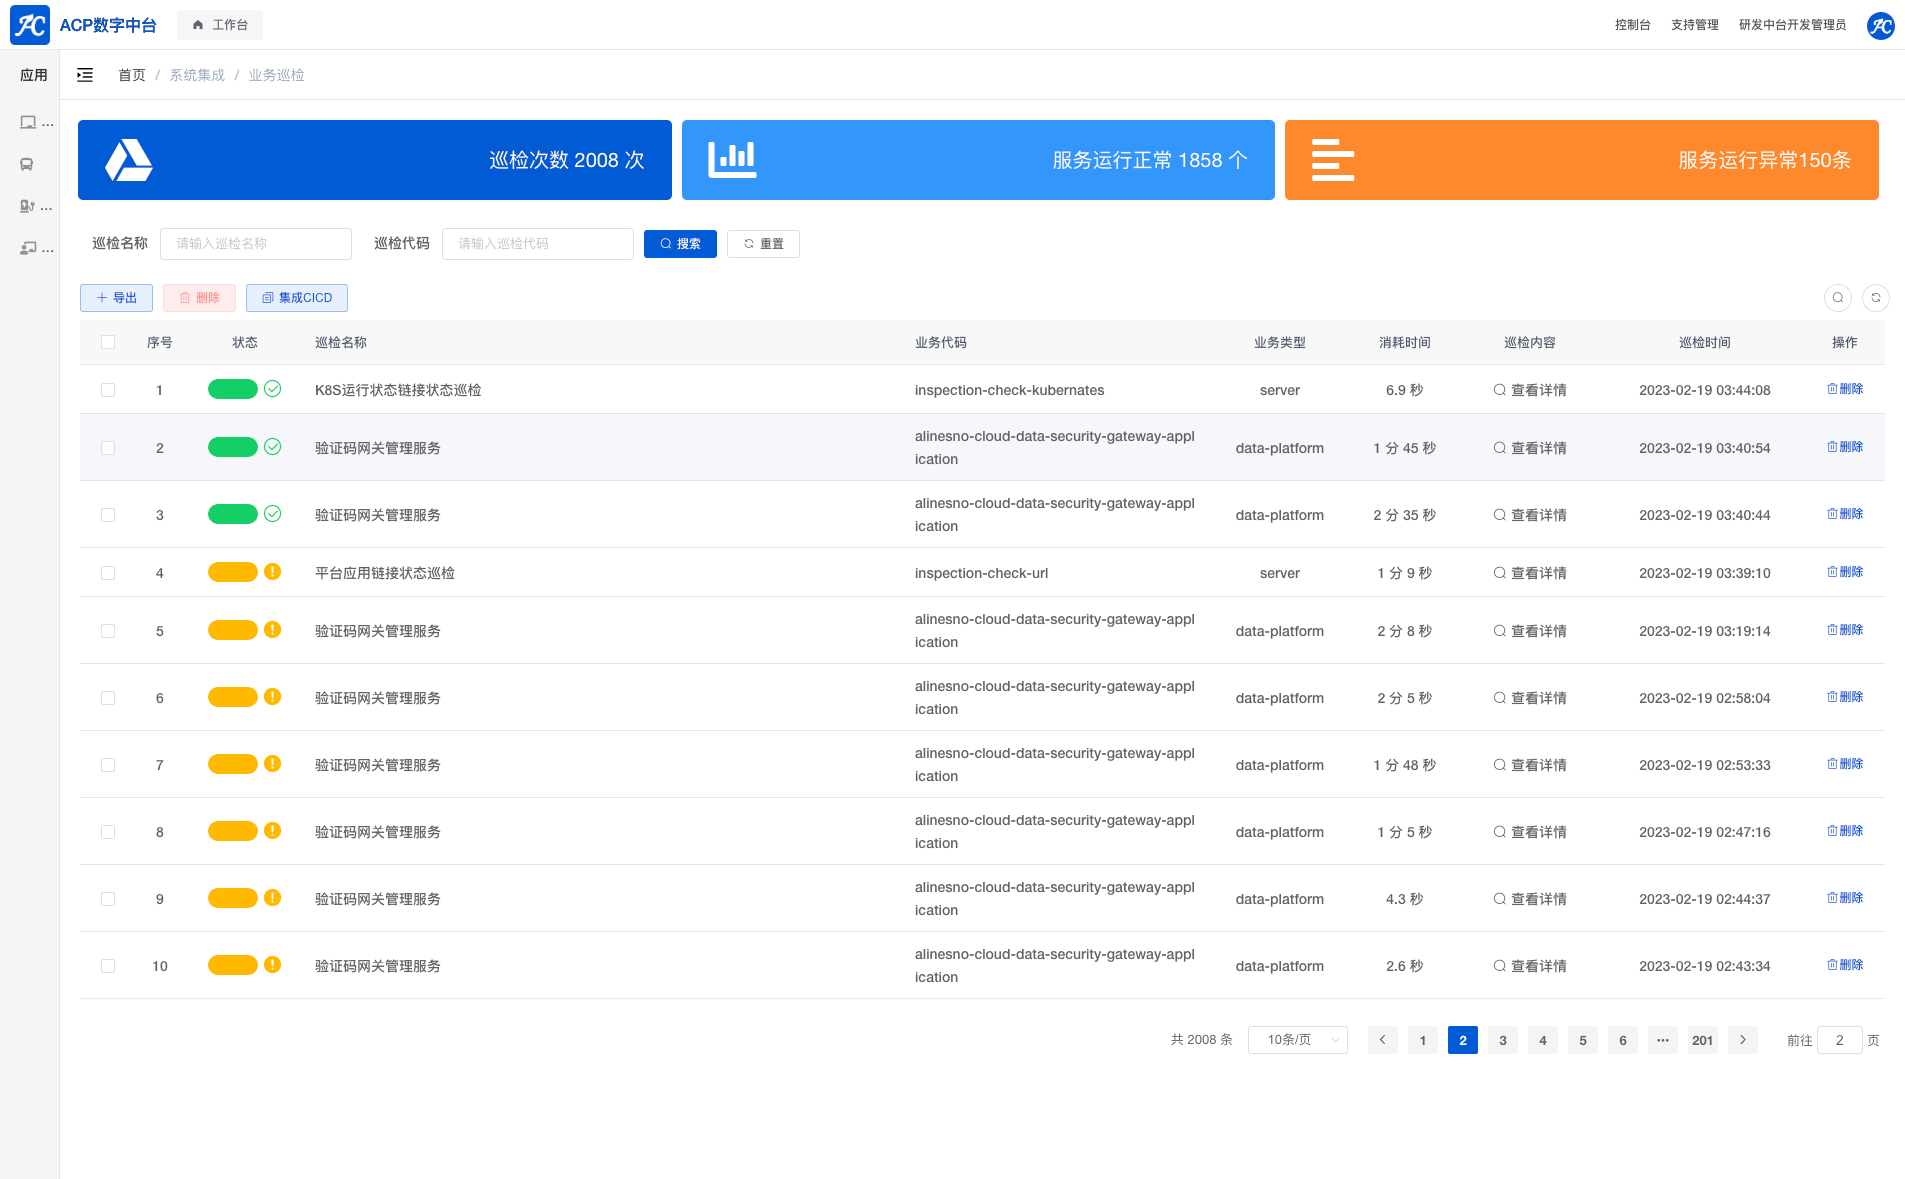Open the 10条/页 page size dropdown

tap(1297, 1040)
